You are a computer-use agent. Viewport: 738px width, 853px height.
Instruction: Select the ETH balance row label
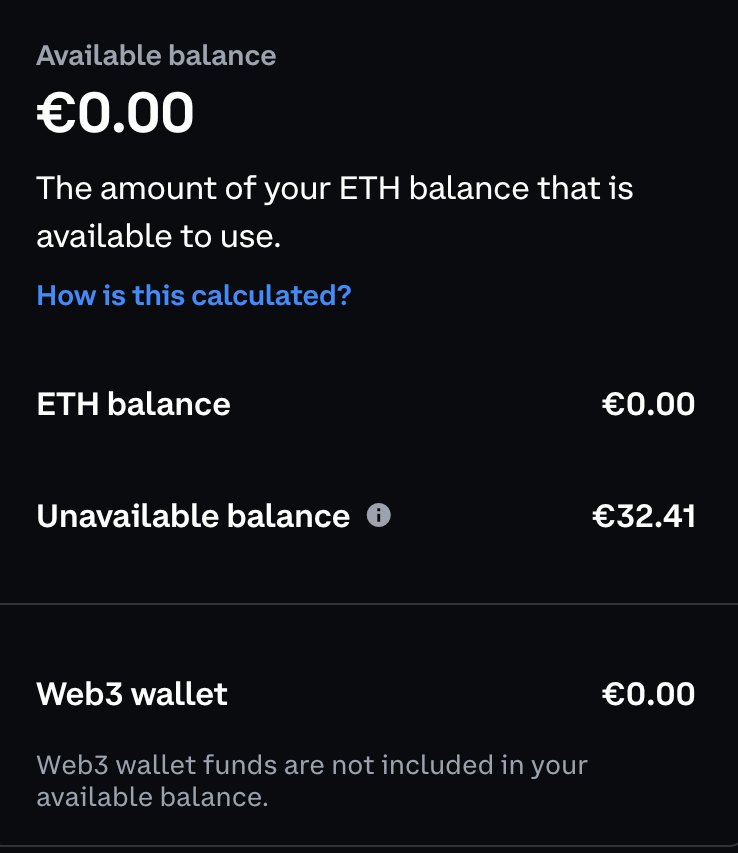[134, 404]
